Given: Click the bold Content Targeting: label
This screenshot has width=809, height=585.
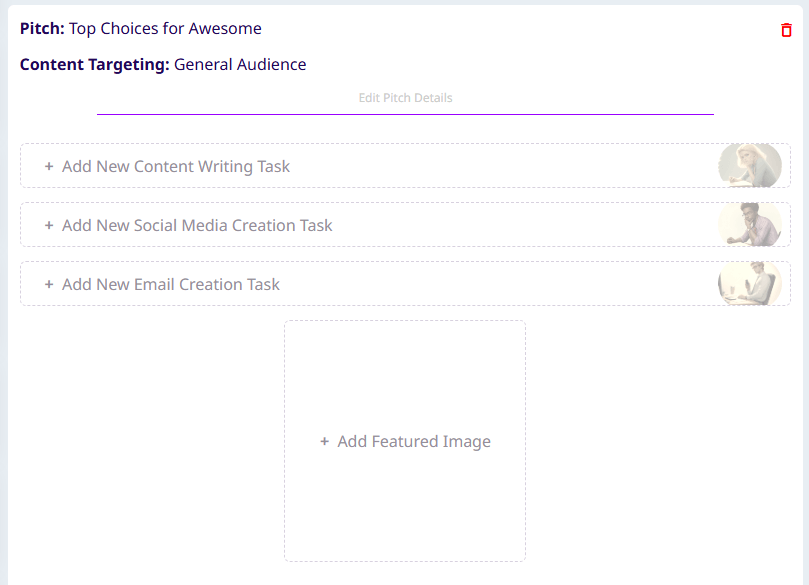Looking at the screenshot, I should (x=94, y=65).
